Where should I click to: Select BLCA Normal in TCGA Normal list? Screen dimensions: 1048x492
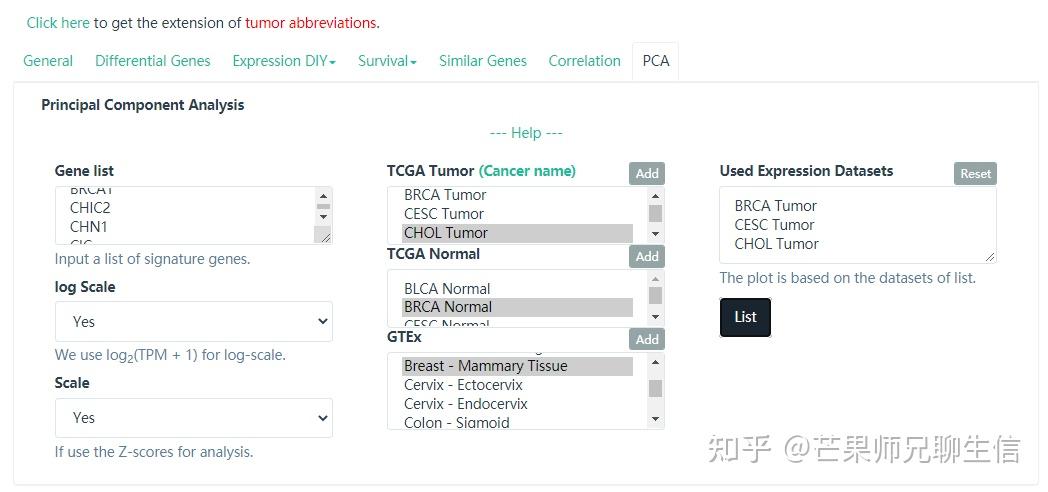pos(447,289)
